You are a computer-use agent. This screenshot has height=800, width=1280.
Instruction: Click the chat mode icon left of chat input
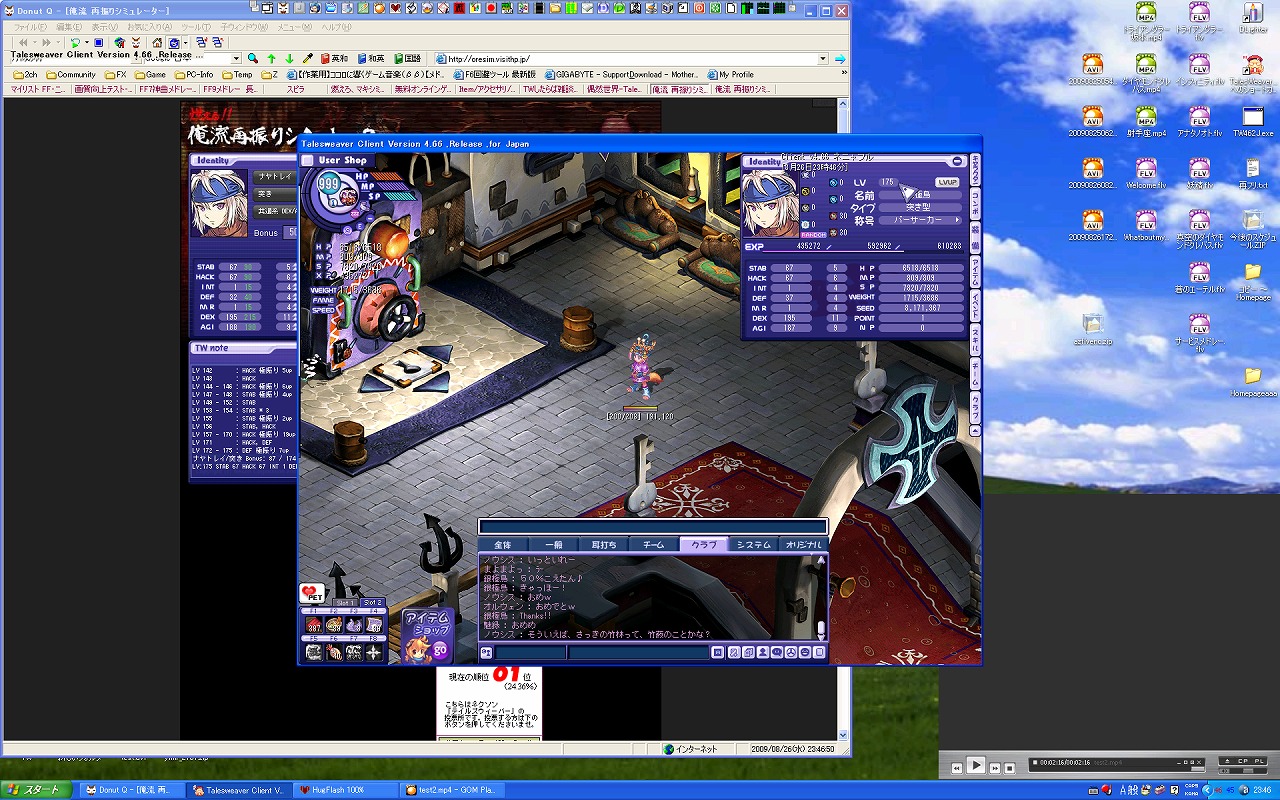click(x=487, y=653)
